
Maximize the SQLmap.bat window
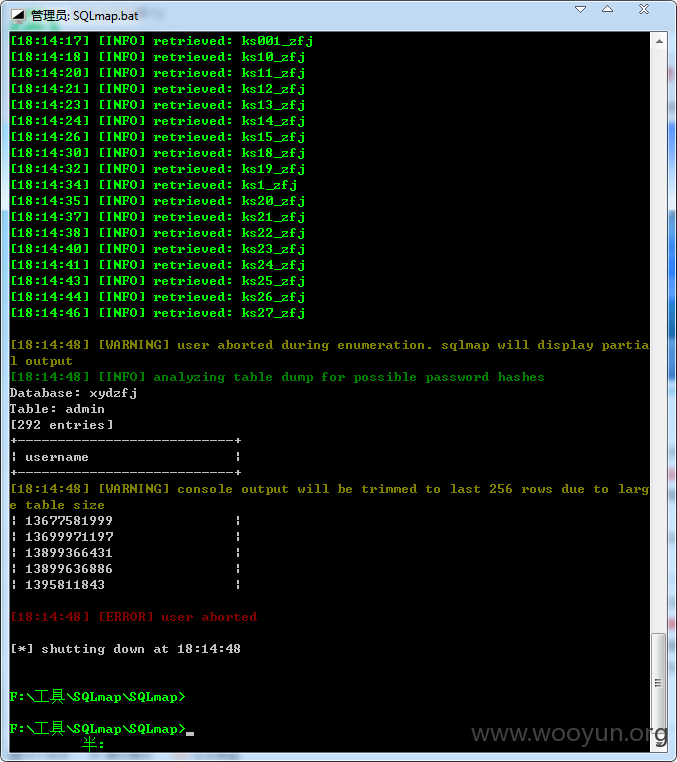click(608, 9)
